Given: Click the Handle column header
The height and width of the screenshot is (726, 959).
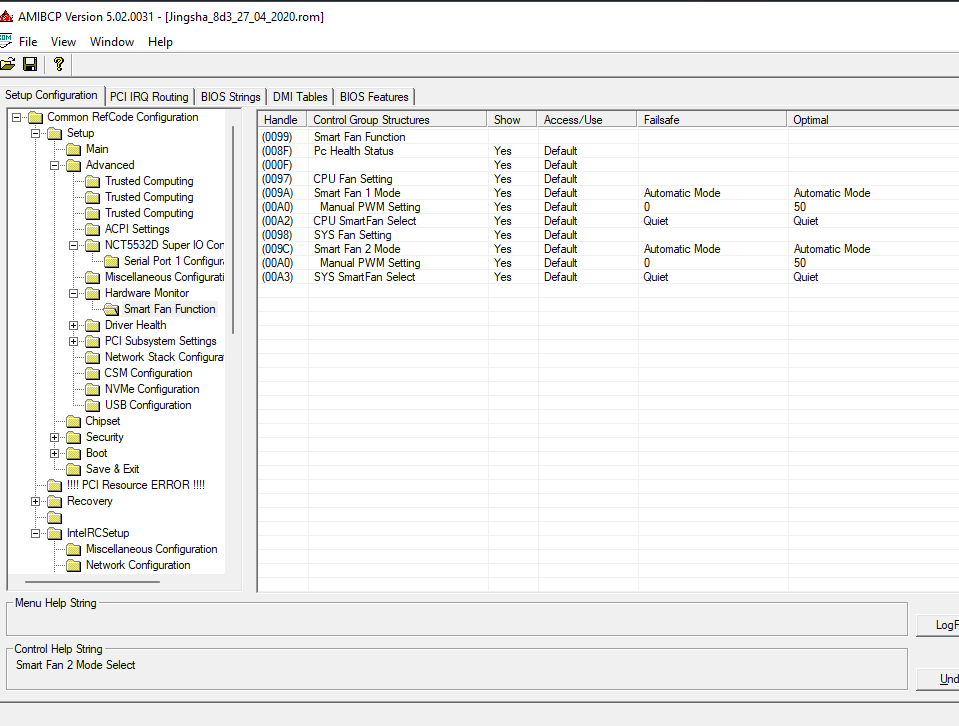Looking at the screenshot, I should 282,120.
